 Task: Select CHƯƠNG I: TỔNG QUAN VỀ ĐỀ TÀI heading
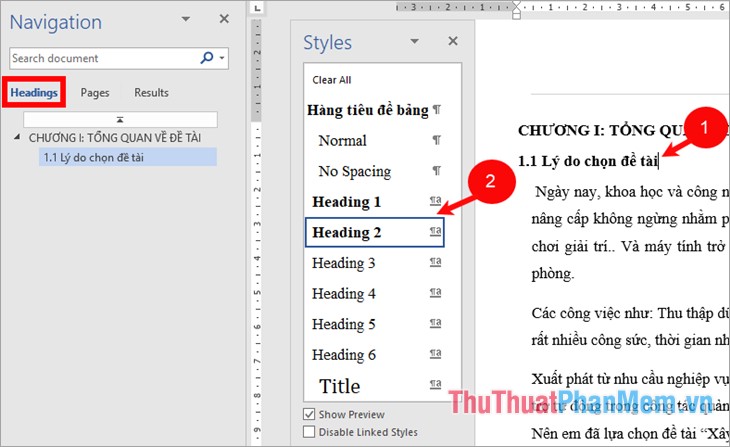pos(115,138)
